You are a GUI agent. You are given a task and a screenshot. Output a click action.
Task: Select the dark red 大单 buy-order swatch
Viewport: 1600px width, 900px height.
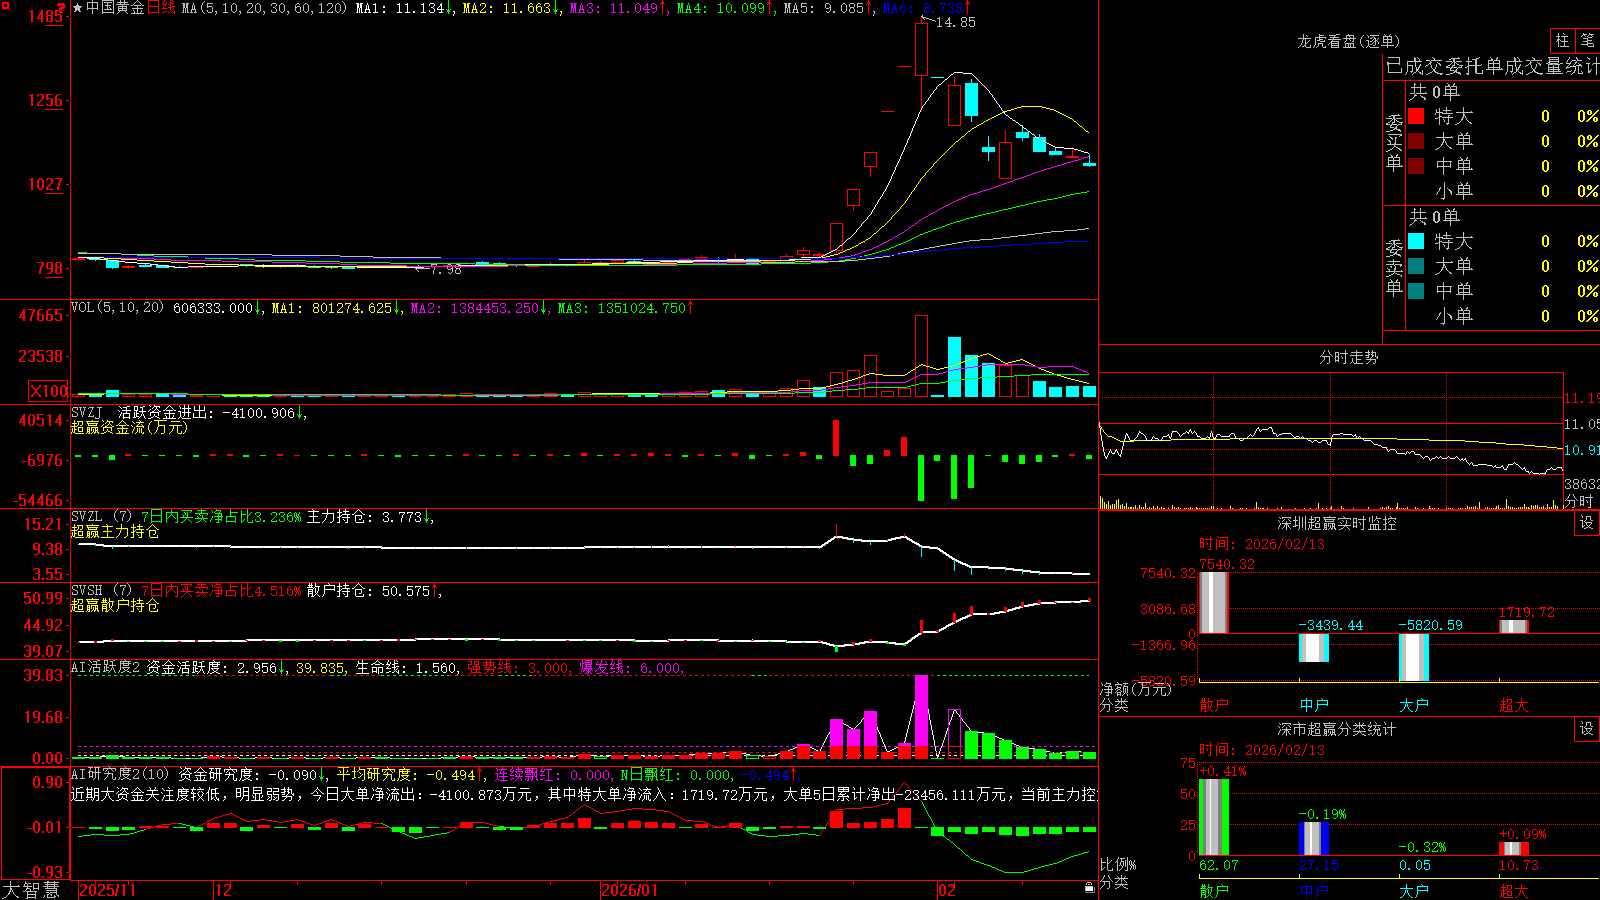click(1416, 141)
